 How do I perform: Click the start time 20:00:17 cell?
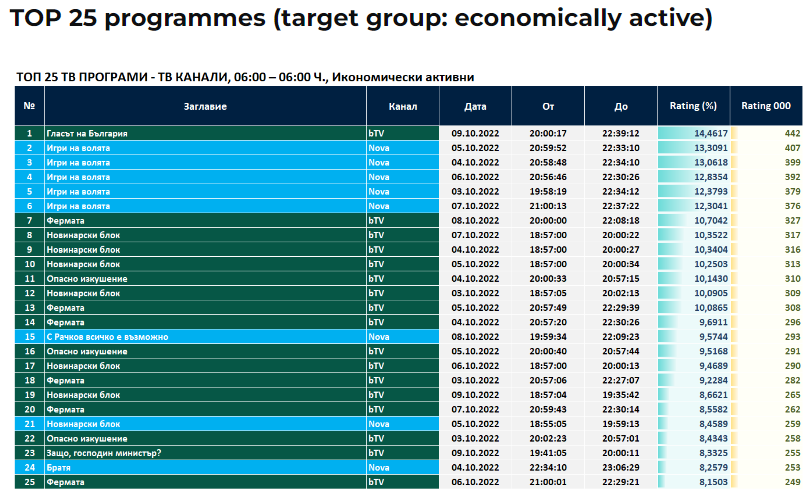click(x=548, y=133)
